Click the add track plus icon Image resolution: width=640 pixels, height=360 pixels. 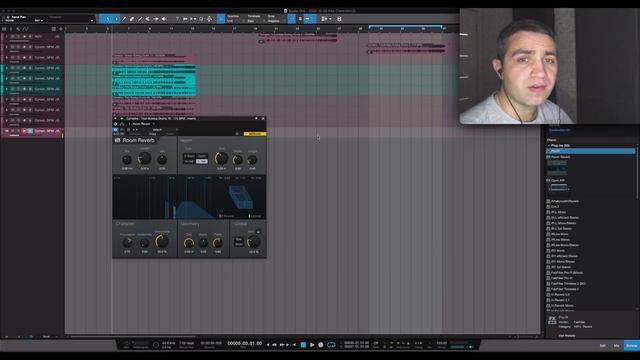tap(61, 29)
